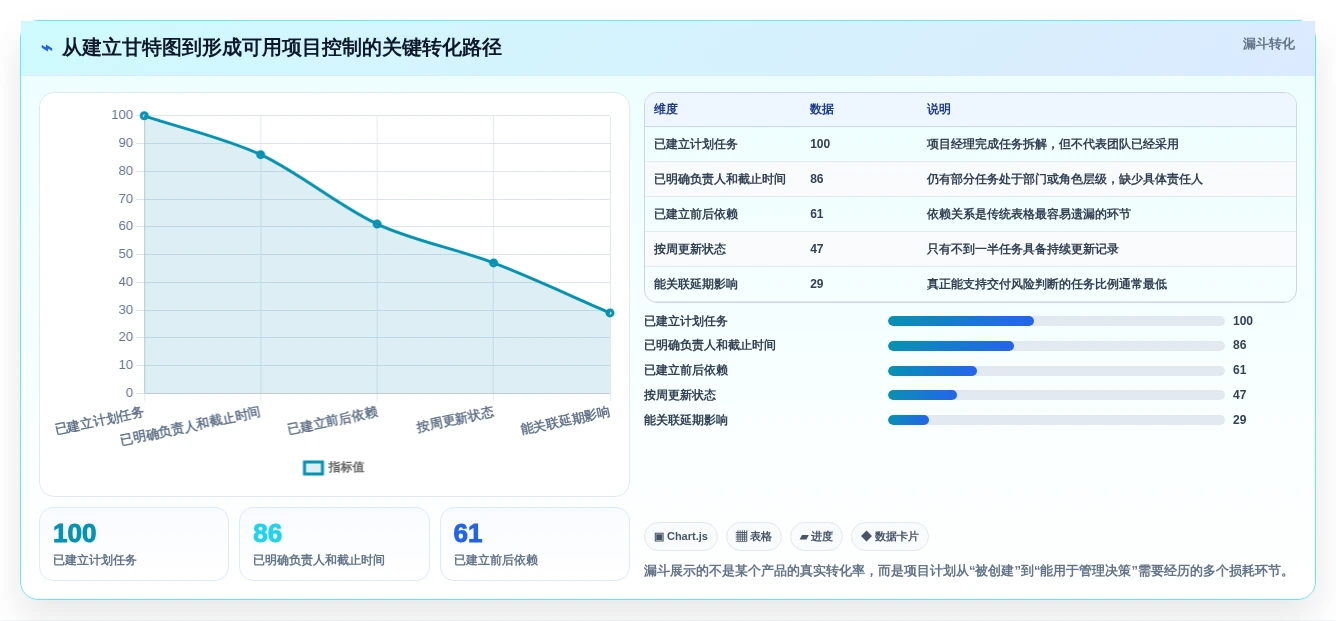Click the 维度 column header
Viewport: 1336px width, 621px height.
click(666, 109)
